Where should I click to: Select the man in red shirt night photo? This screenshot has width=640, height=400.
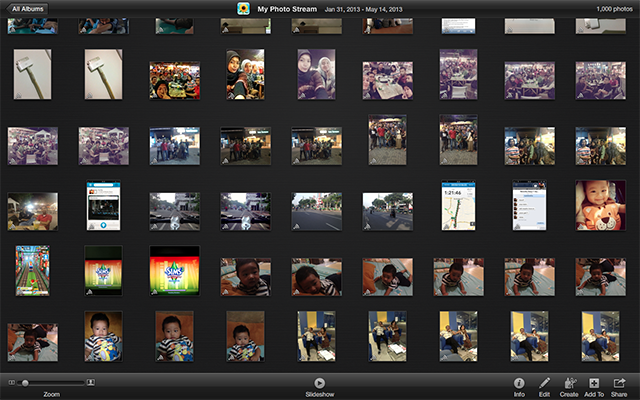click(33, 211)
